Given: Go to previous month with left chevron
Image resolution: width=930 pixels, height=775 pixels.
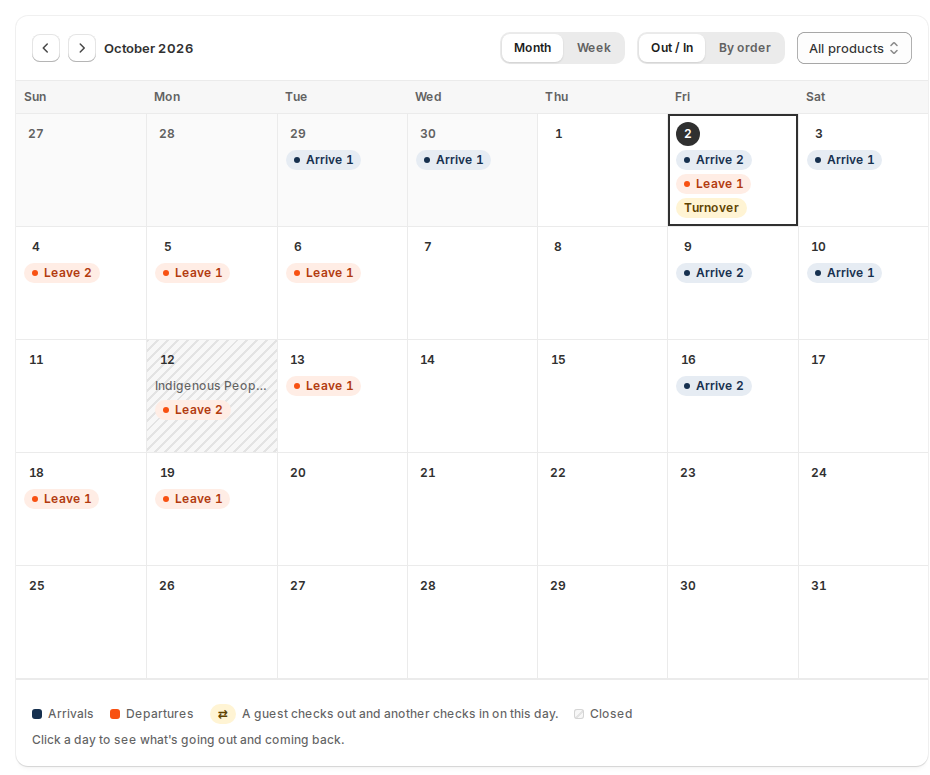Looking at the screenshot, I should coord(46,48).
